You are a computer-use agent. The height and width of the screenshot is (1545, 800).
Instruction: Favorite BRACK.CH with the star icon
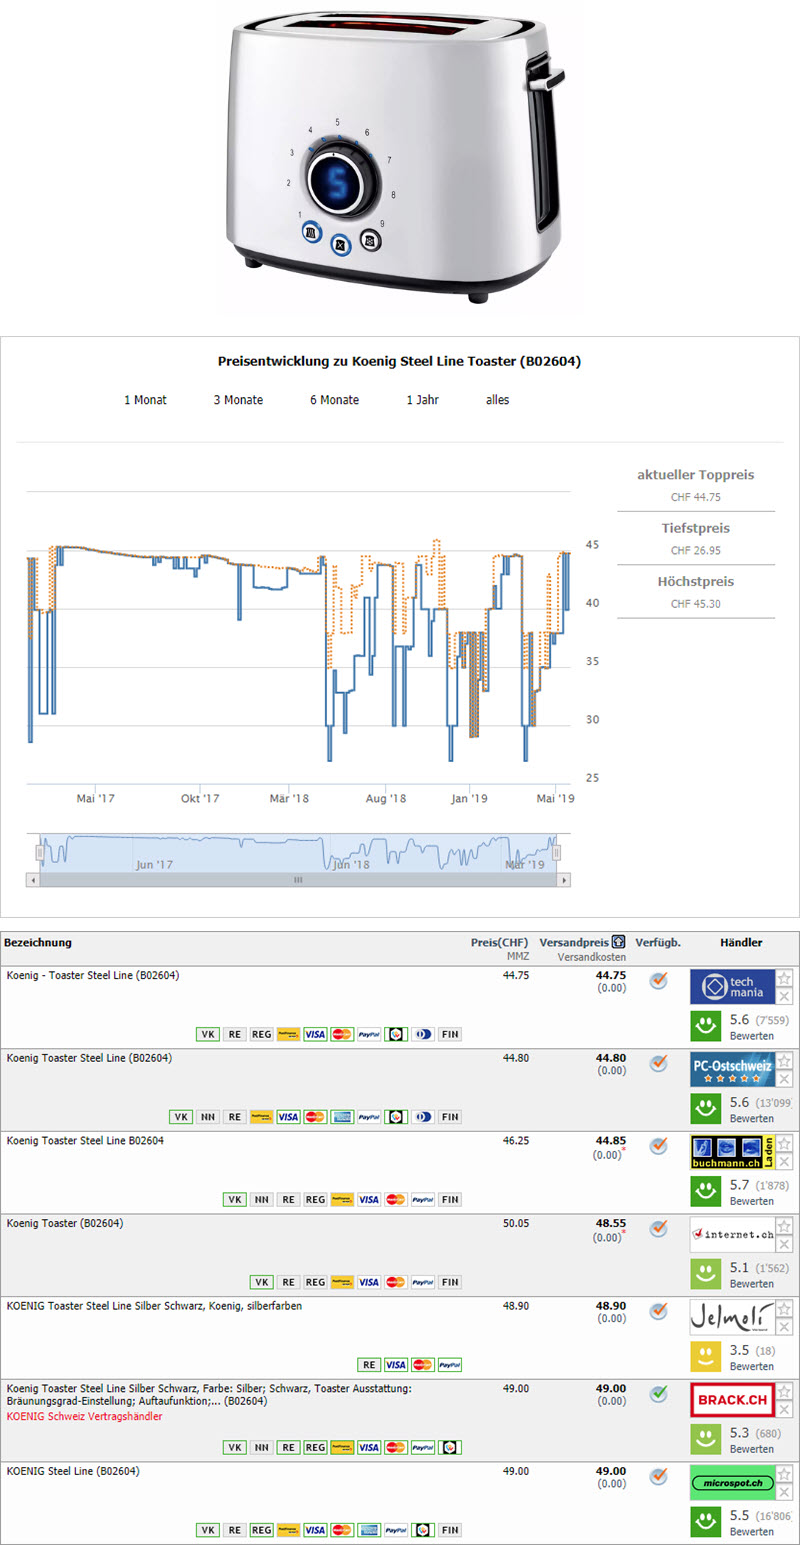785,1390
